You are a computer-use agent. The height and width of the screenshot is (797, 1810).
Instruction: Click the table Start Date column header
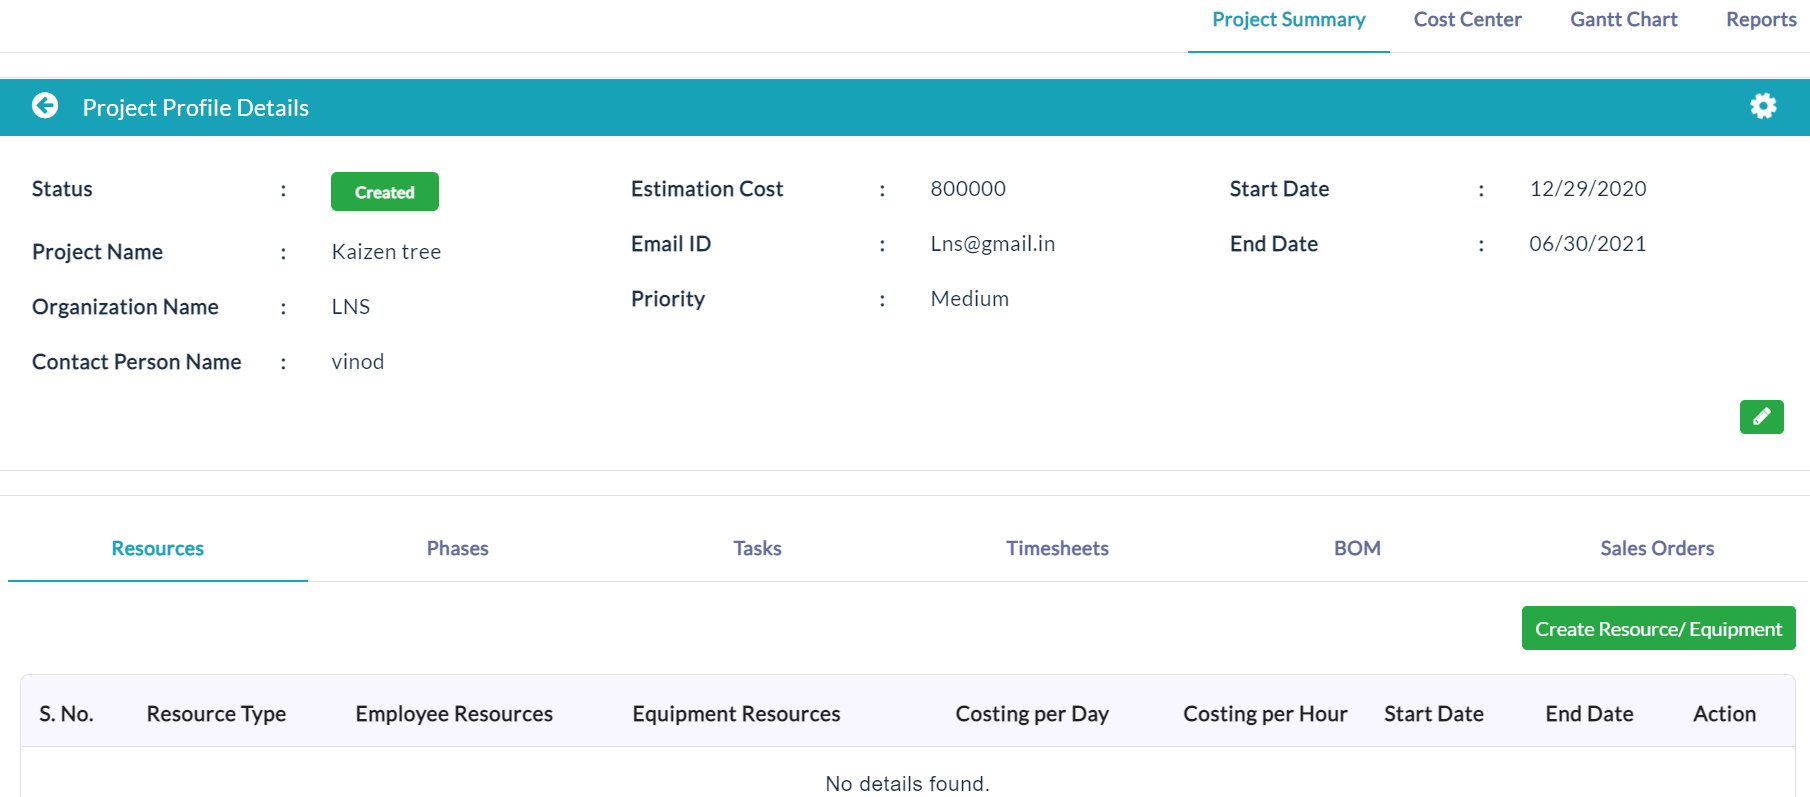point(1434,714)
